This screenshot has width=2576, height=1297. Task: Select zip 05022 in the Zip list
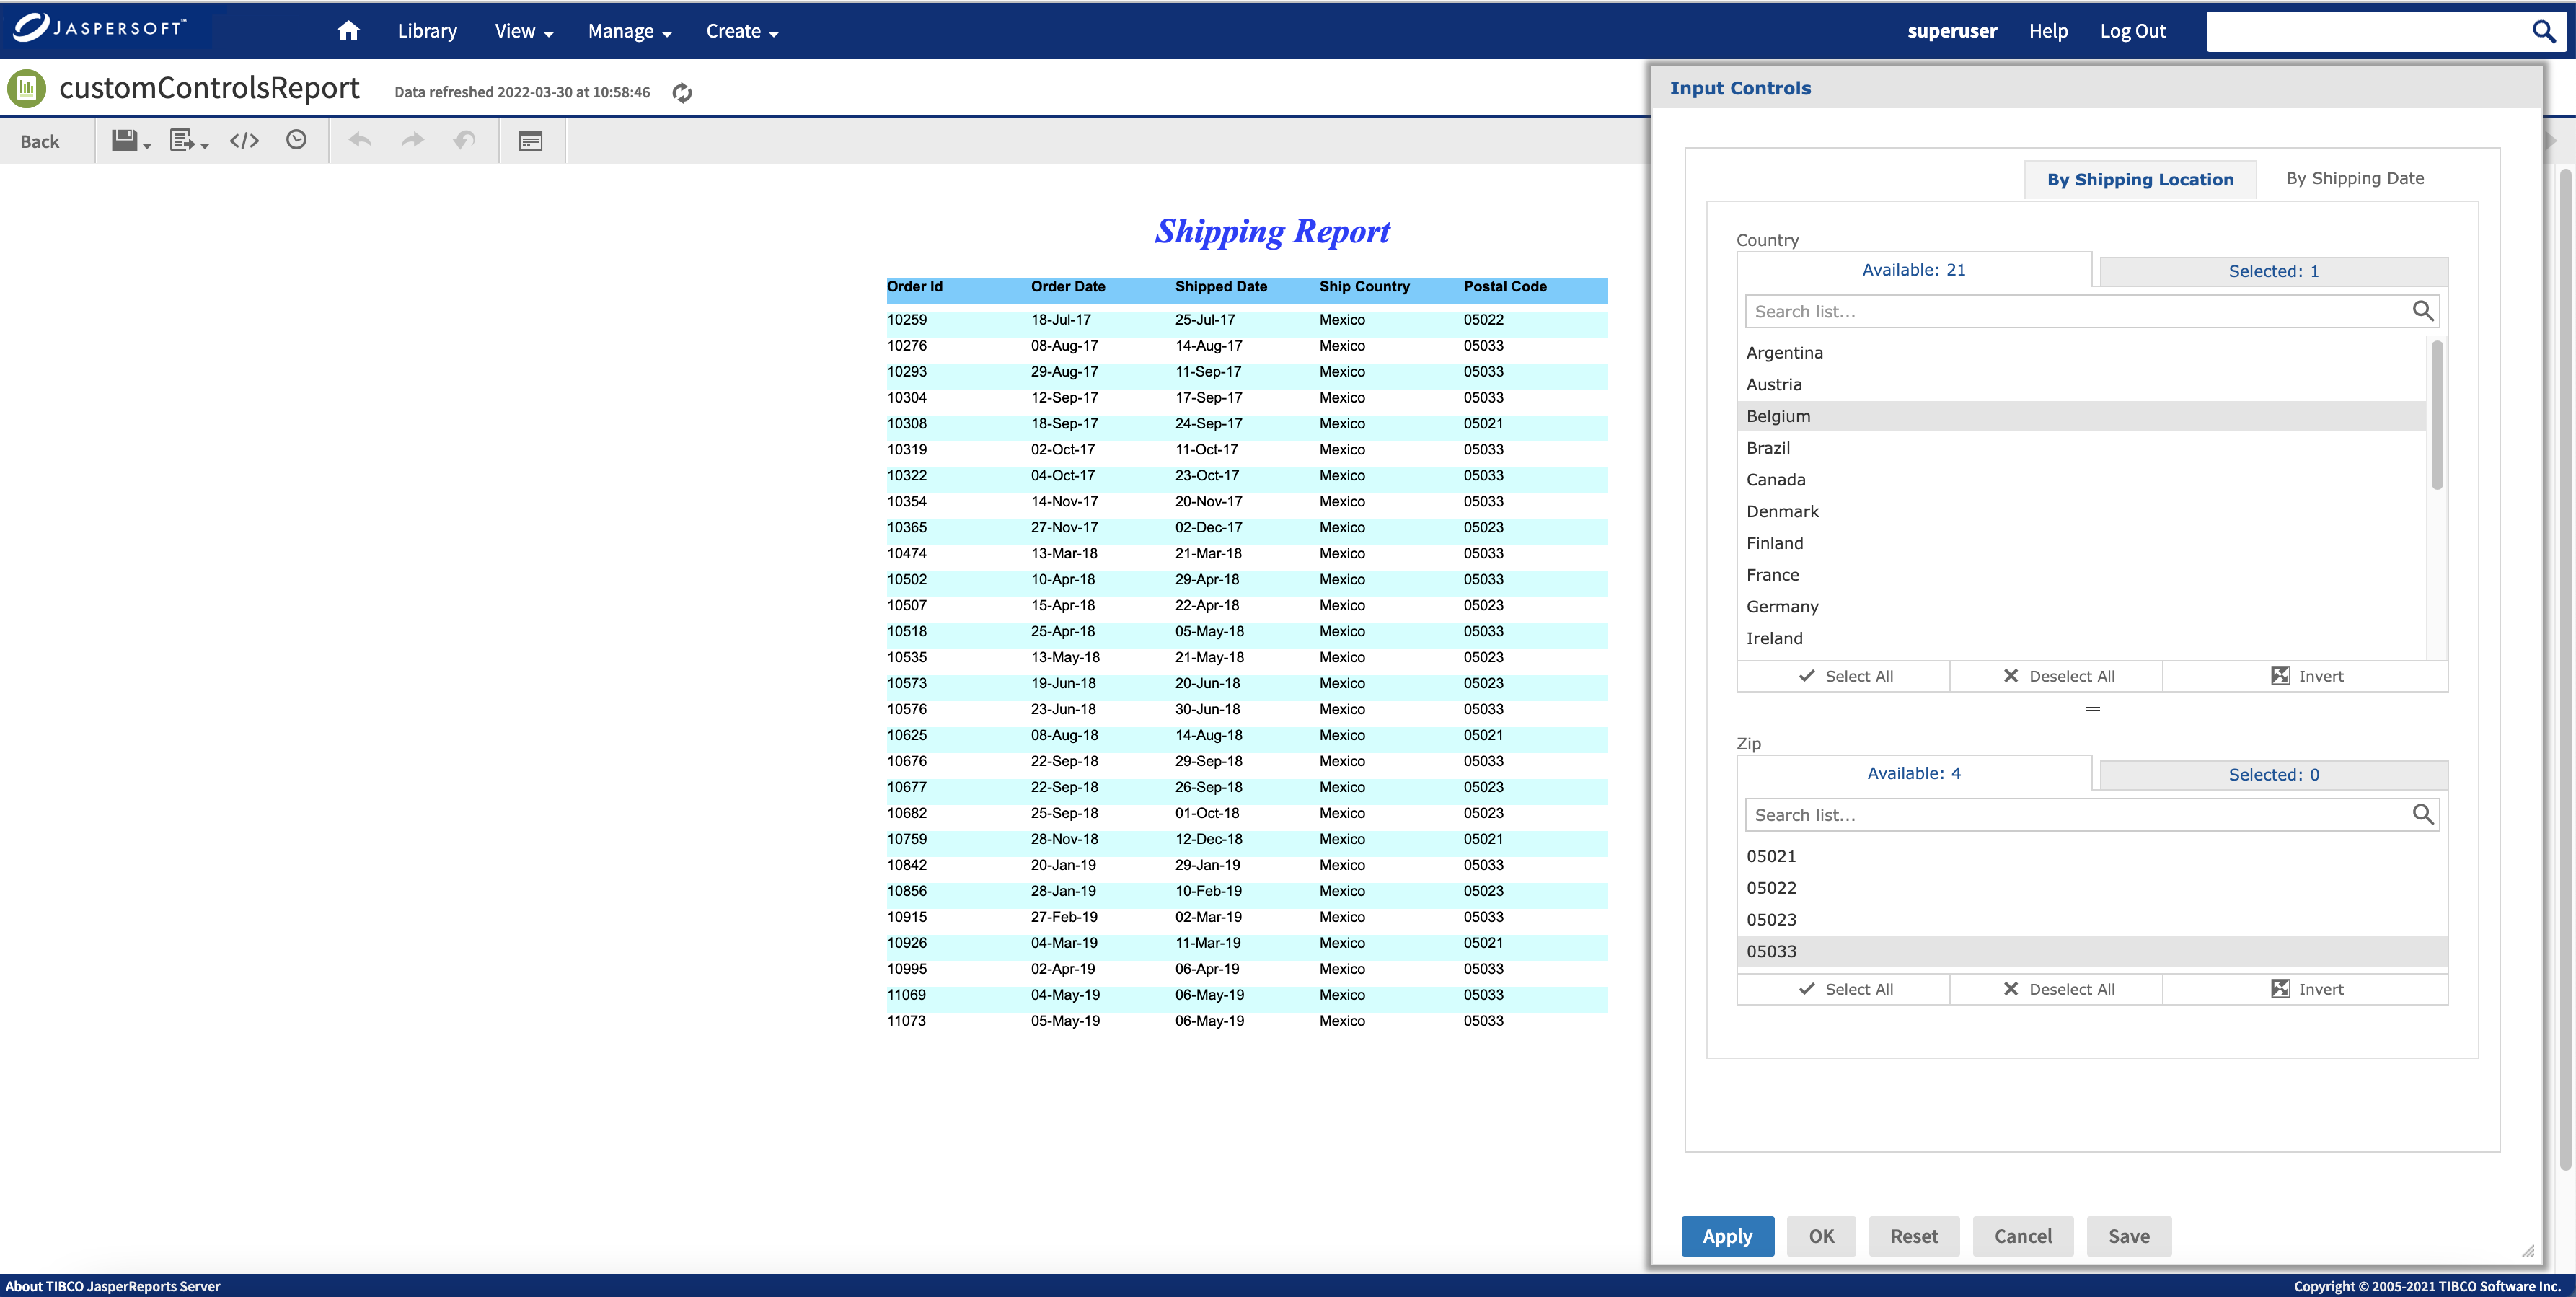click(2092, 888)
